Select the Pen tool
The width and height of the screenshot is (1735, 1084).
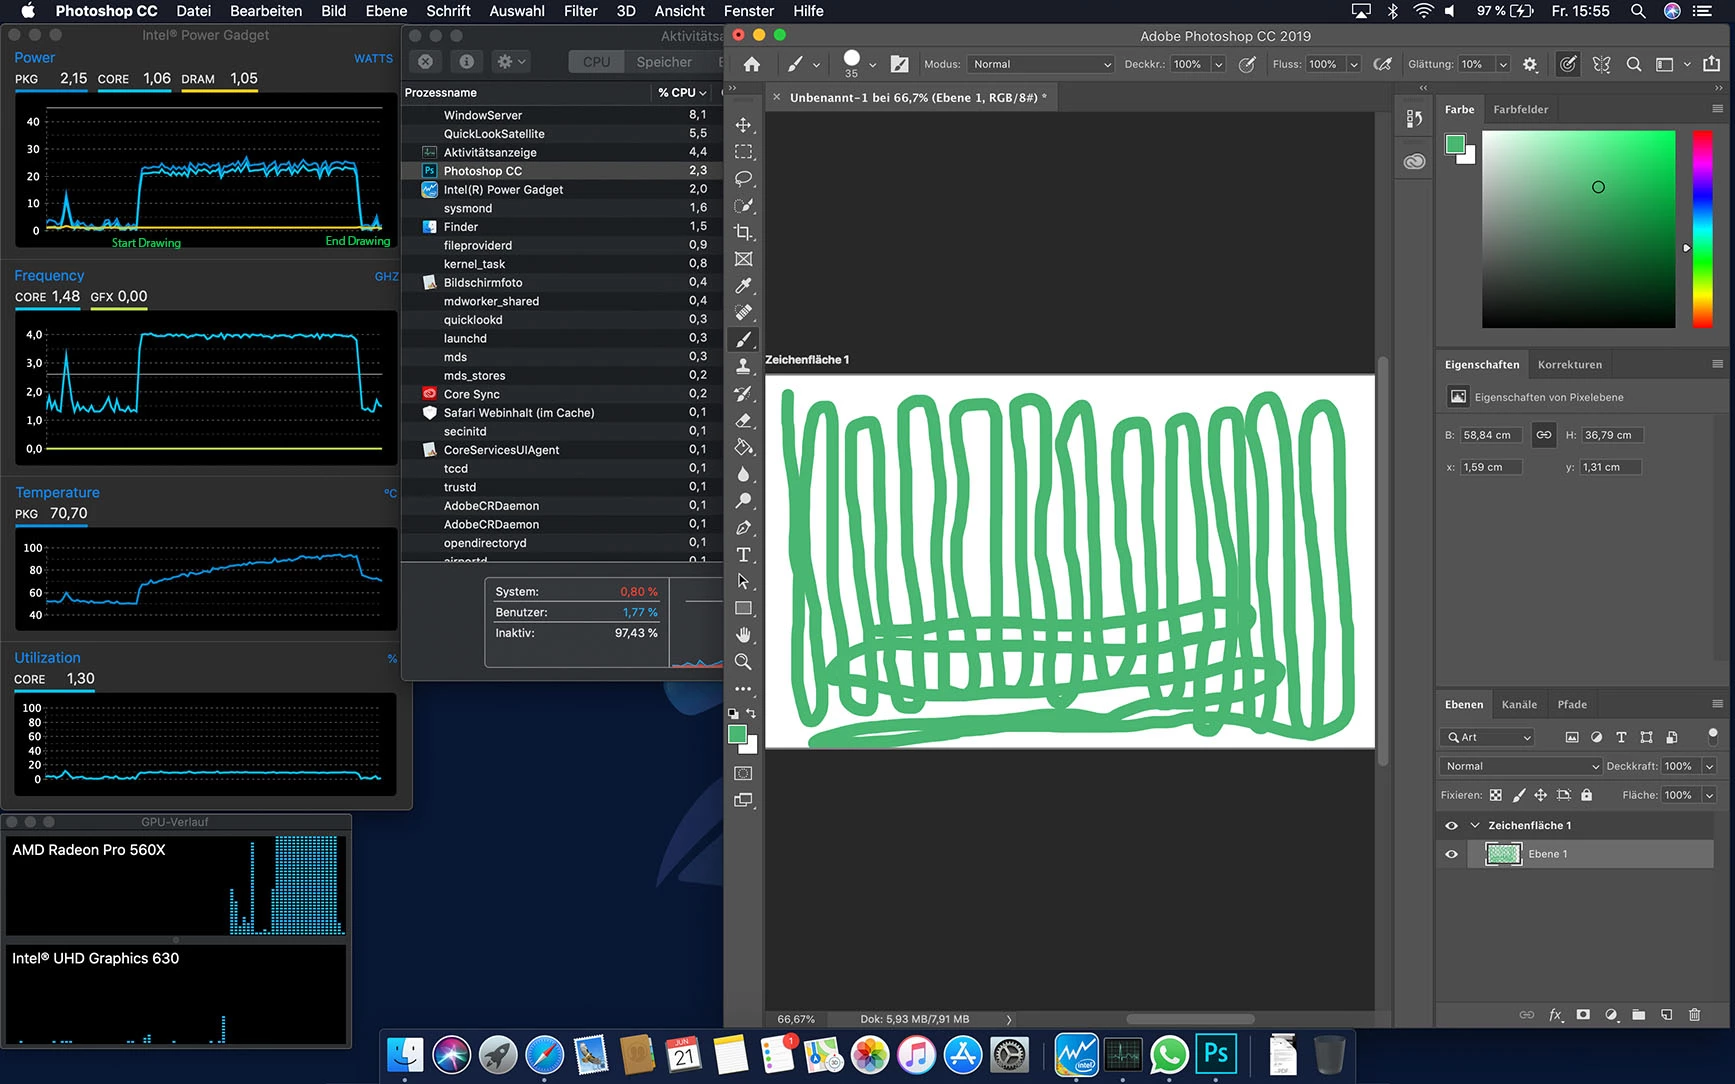(x=743, y=528)
